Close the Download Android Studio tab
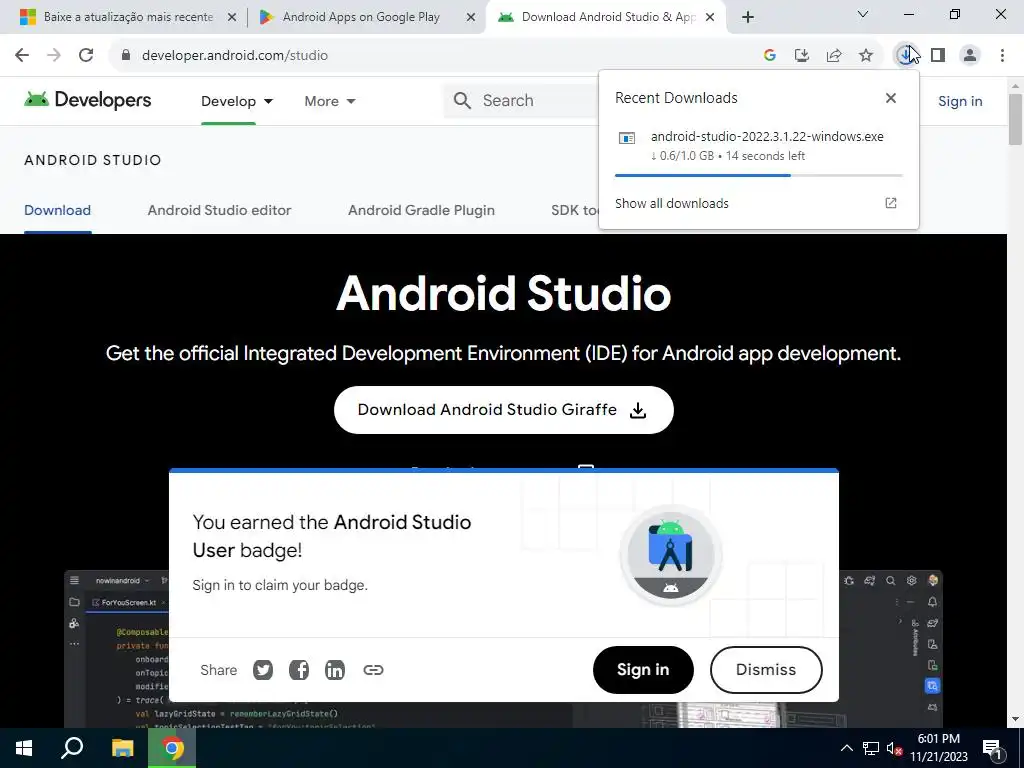1024x768 pixels. pyautogui.click(x=711, y=18)
